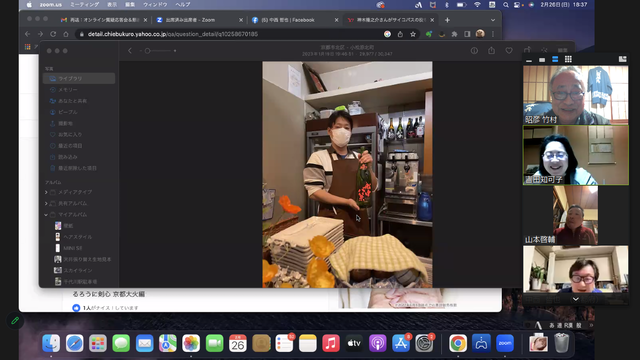640x360 pixels.
Task: Open the share icon in Photos toolbar
Action: (491, 51)
